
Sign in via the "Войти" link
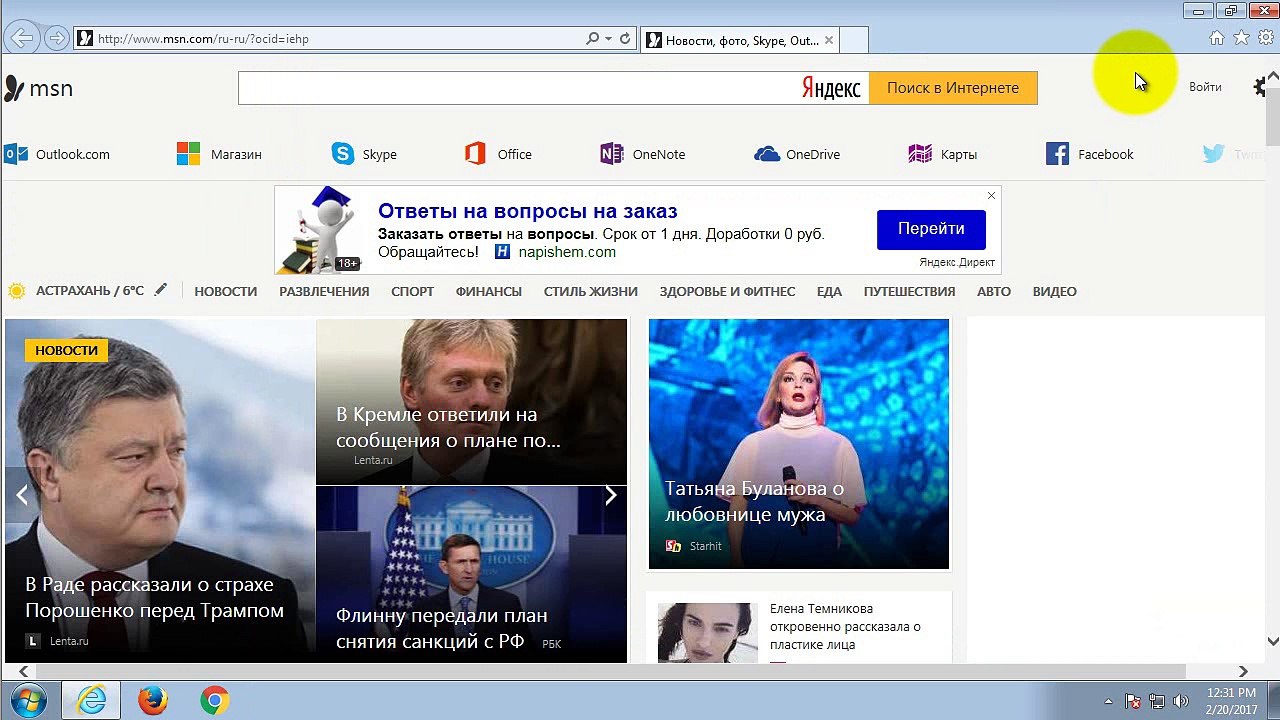1205,87
